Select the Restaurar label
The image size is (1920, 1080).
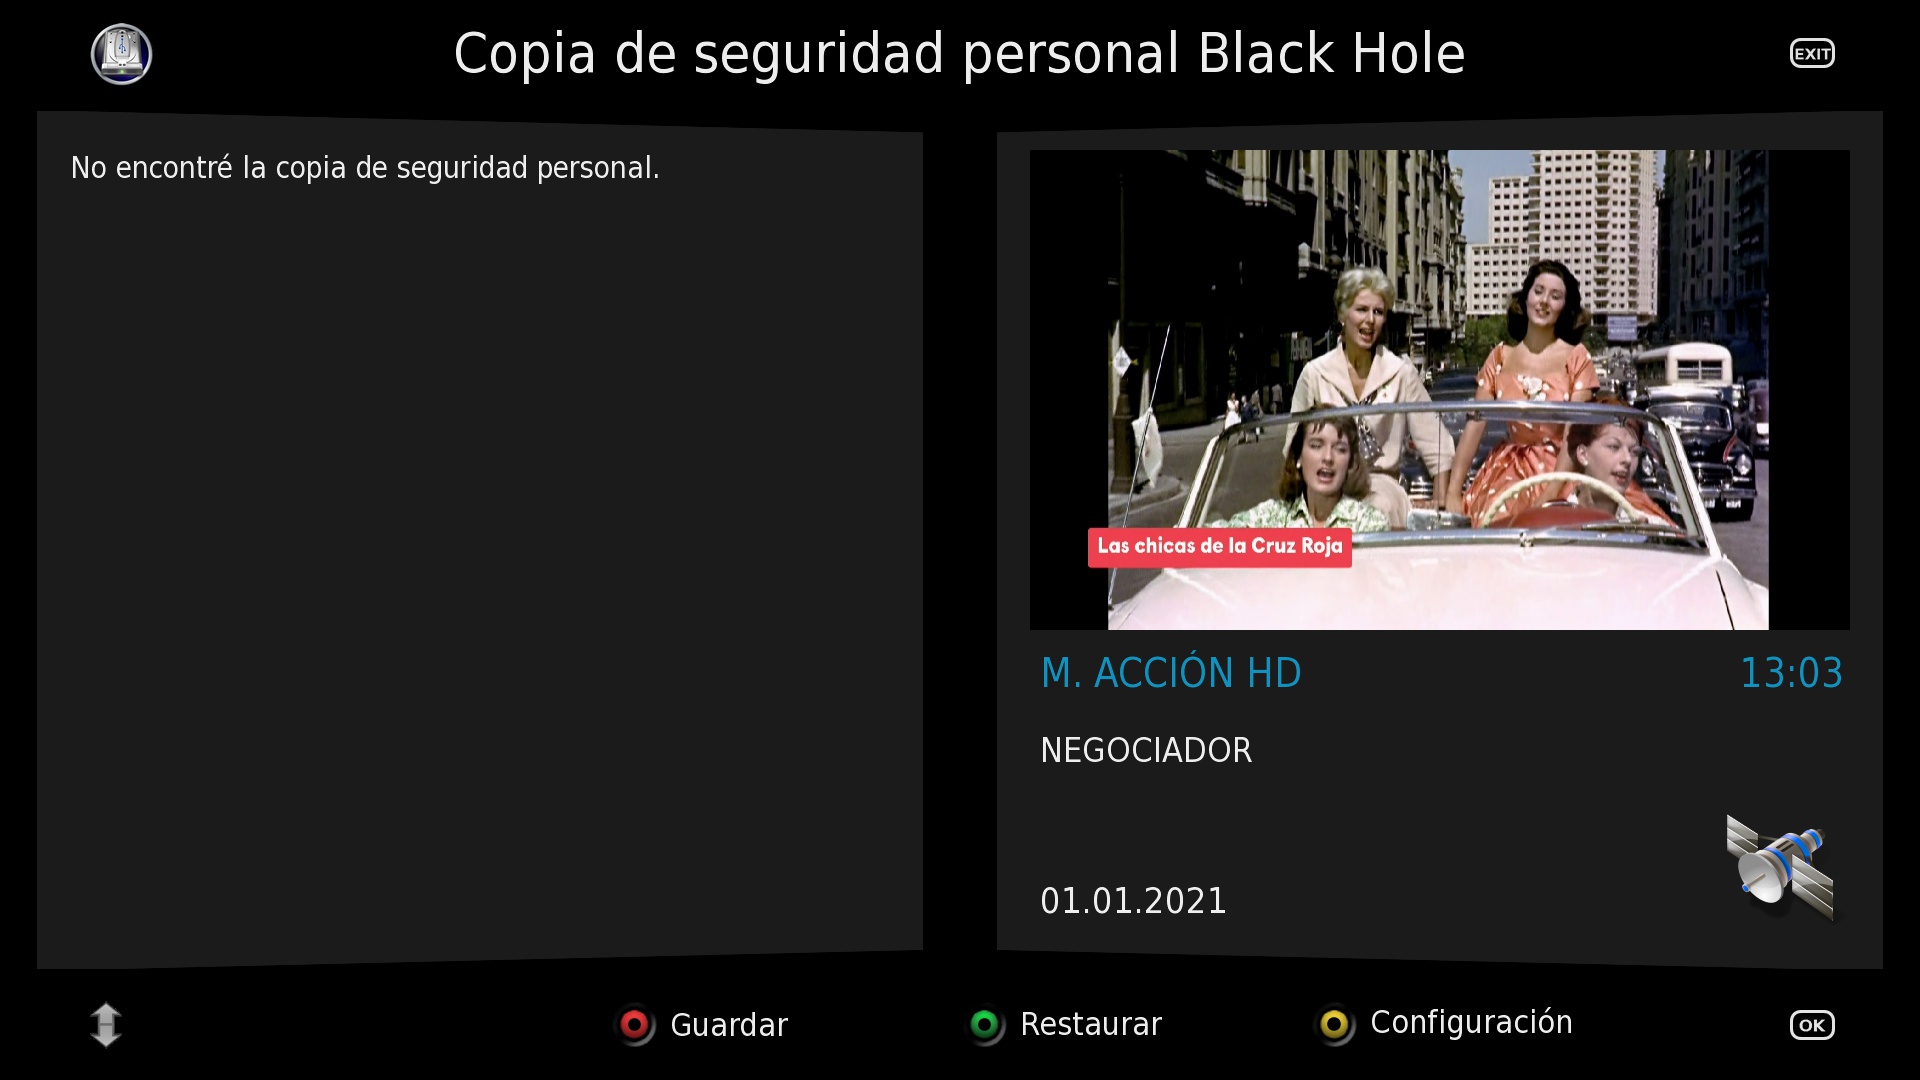pyautogui.click(x=1090, y=1024)
